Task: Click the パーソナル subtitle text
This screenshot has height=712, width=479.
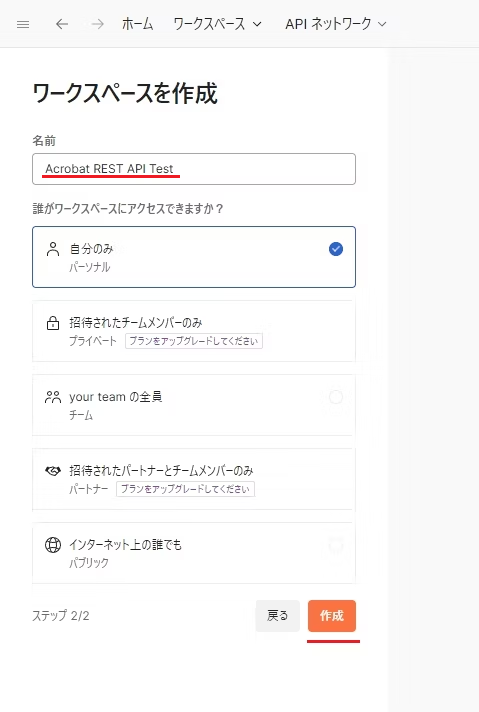Action: [89, 267]
